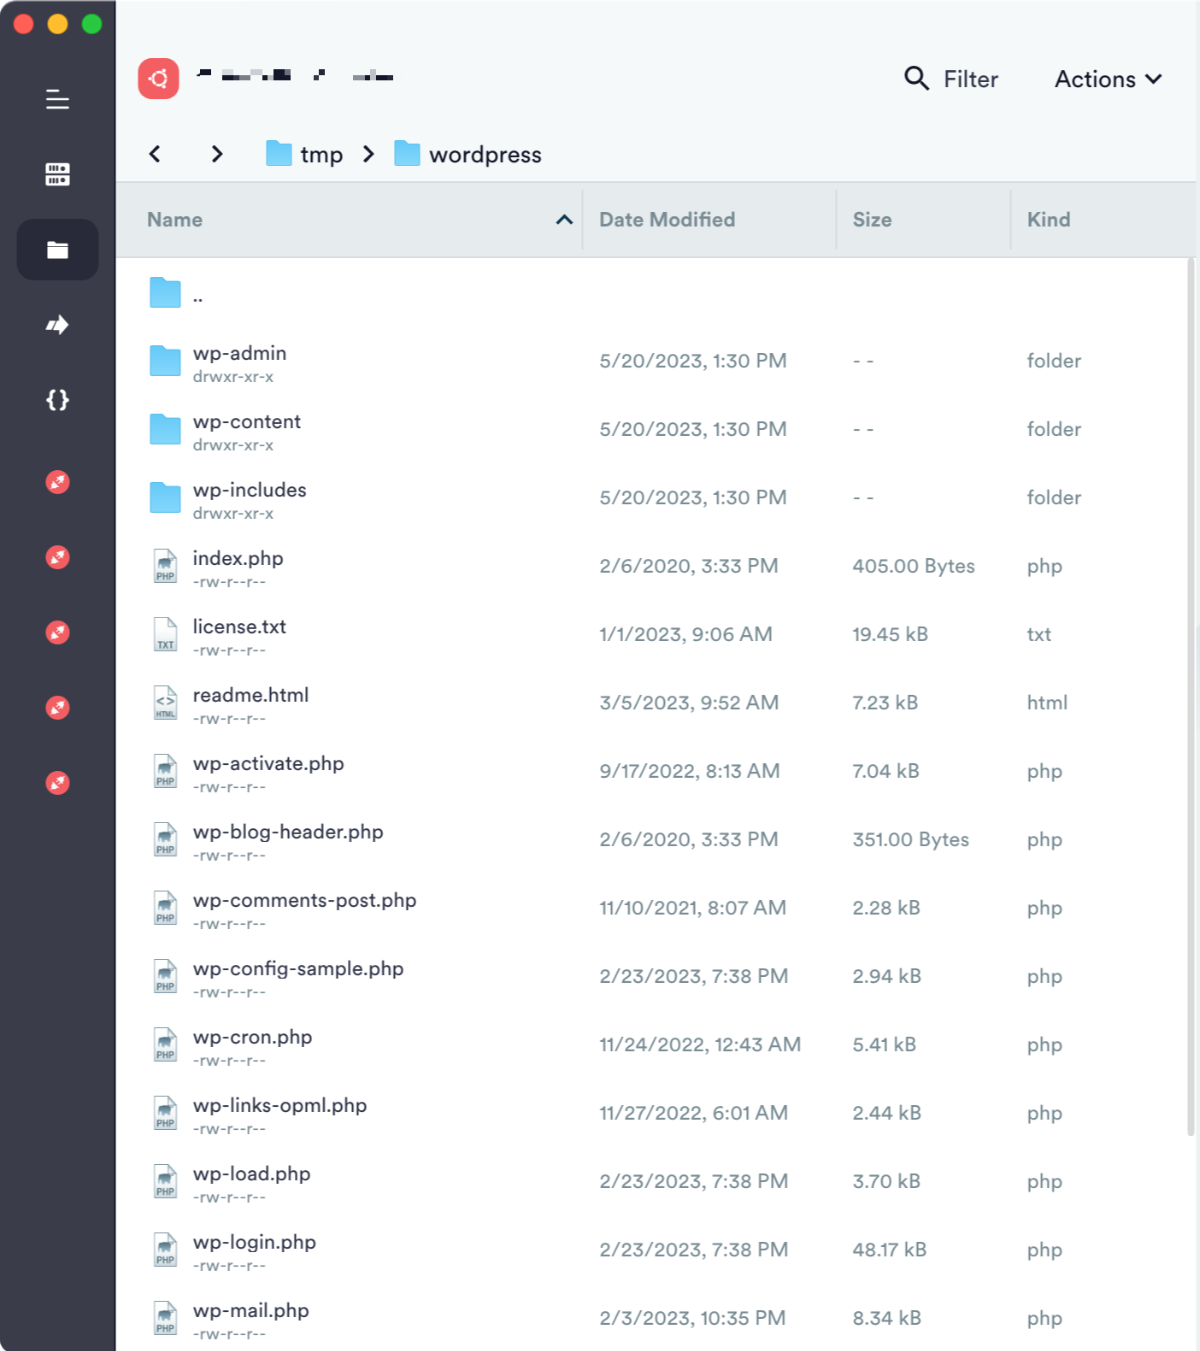Navigate to tmp breadcrumb folder
This screenshot has height=1351, width=1200.
[305, 154]
